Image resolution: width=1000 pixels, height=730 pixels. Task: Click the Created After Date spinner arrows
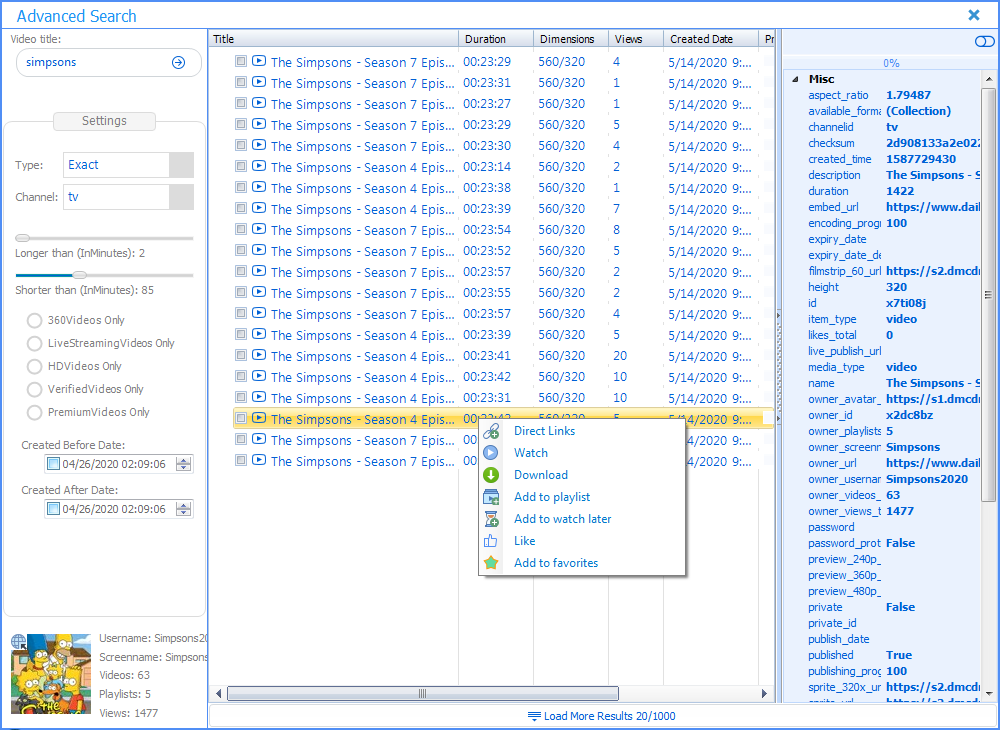tap(184, 509)
